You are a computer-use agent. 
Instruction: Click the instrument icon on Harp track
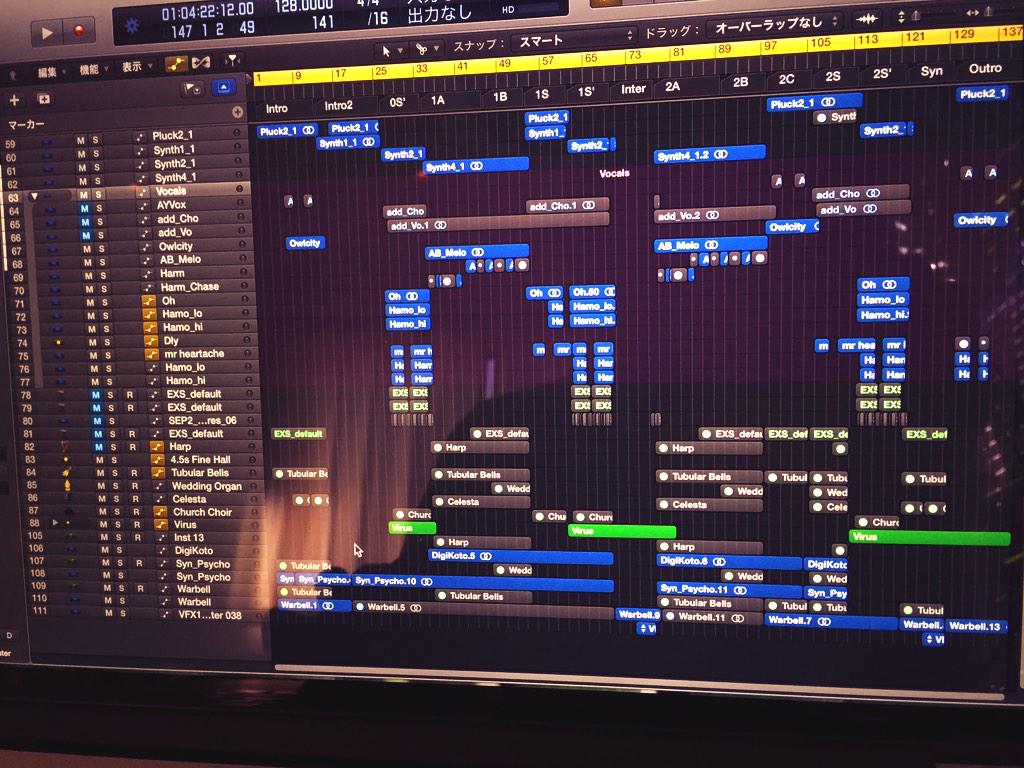tap(157, 447)
